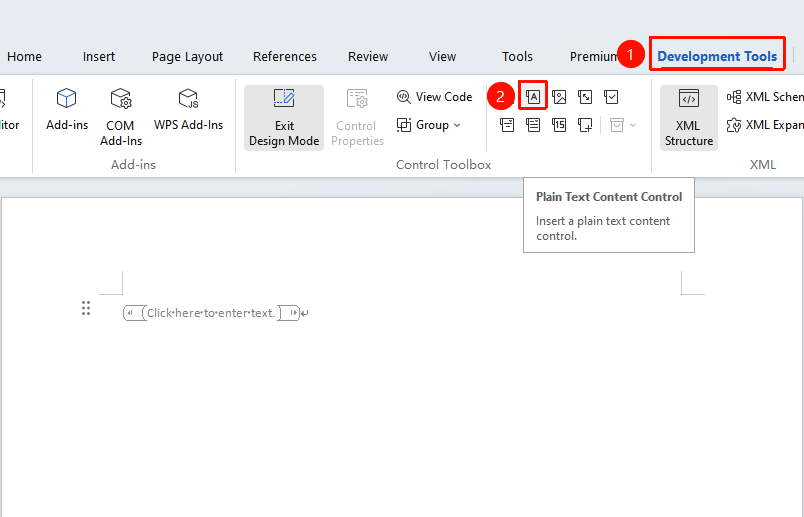
Task: Open the Home tab
Action: click(x=24, y=56)
